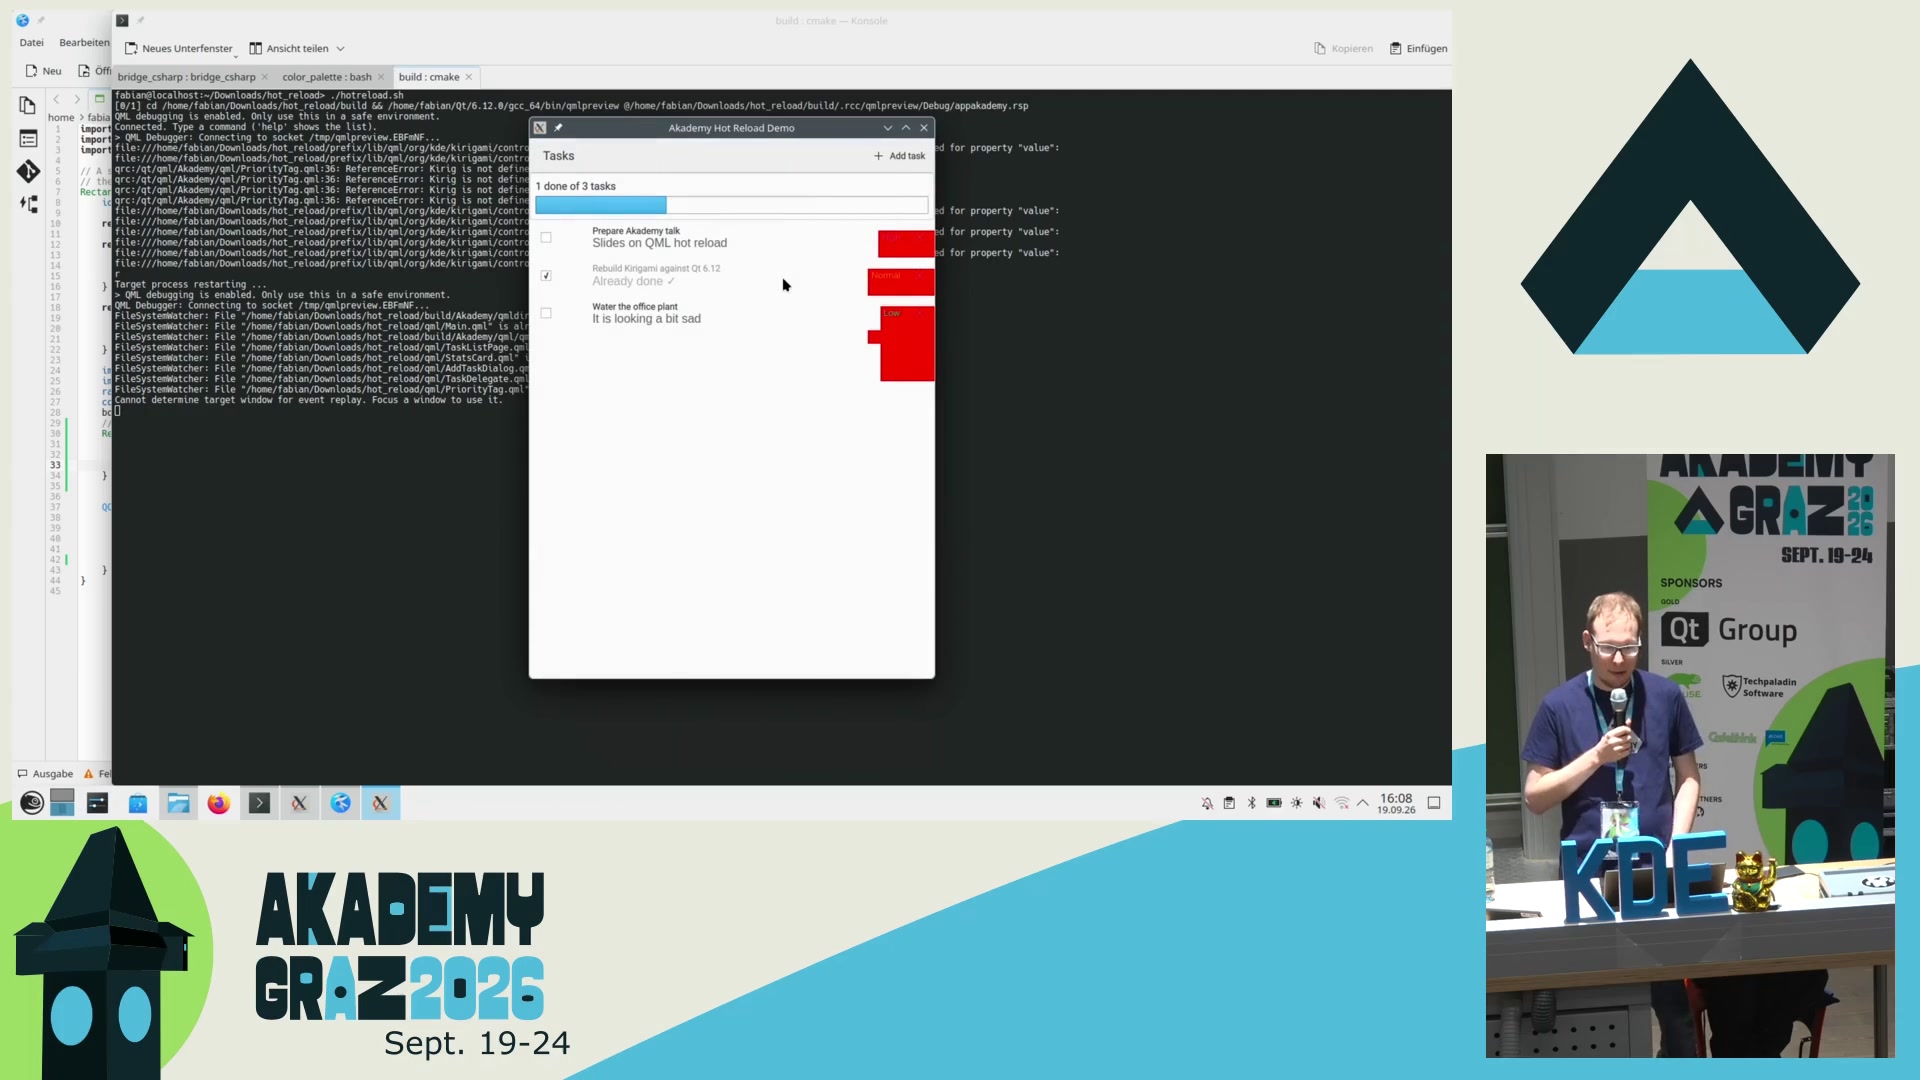Screen dimensions: 1920x1080
Task: Click the '1 done of 3 tasks' label
Action: click(575, 186)
